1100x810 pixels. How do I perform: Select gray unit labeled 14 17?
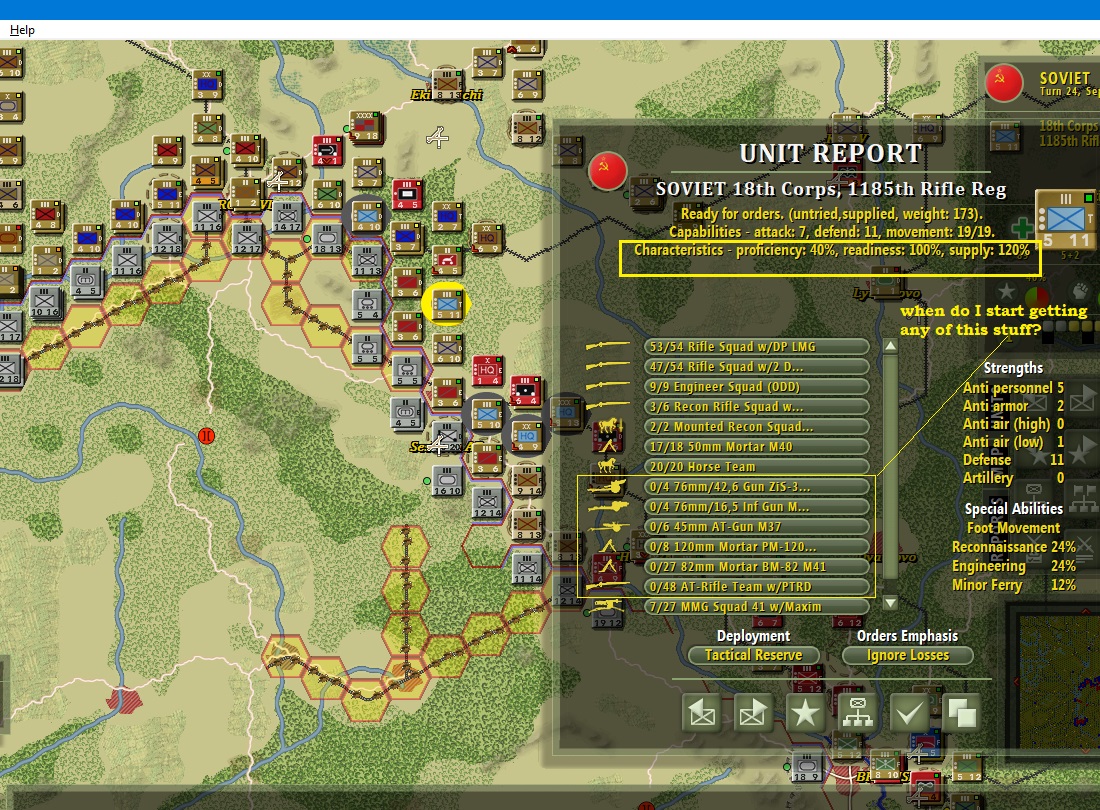[x=287, y=216]
